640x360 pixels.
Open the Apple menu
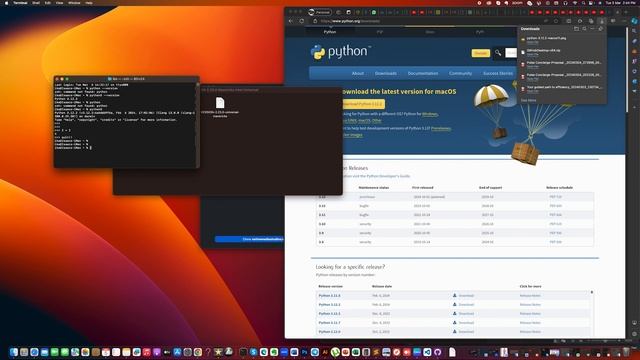click(x=6, y=3)
